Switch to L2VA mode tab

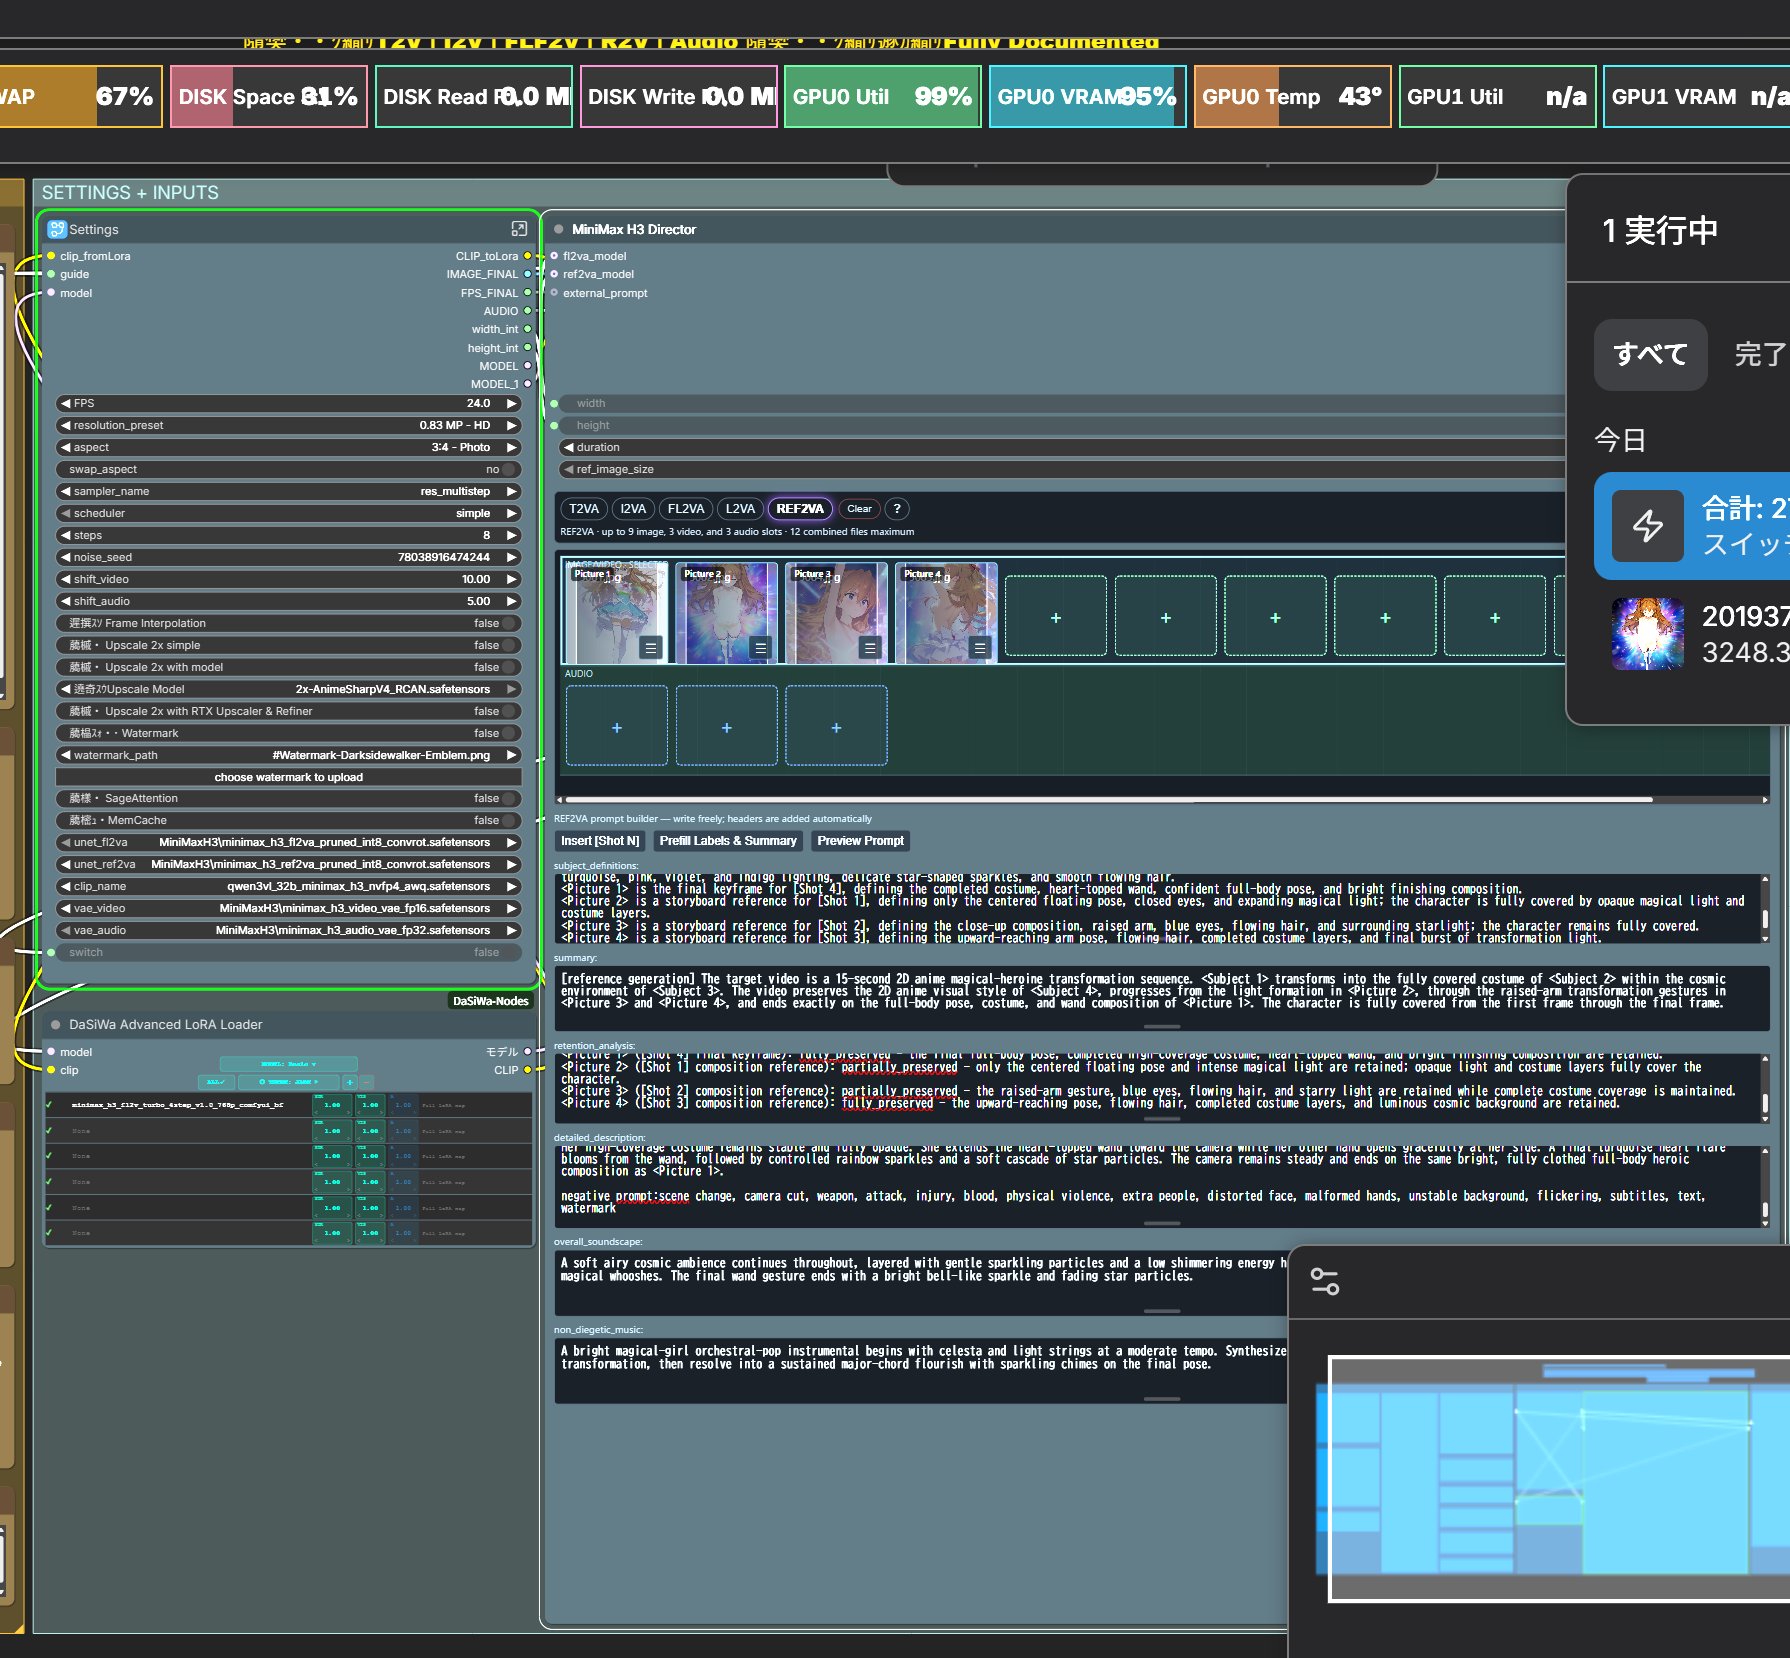(x=740, y=509)
